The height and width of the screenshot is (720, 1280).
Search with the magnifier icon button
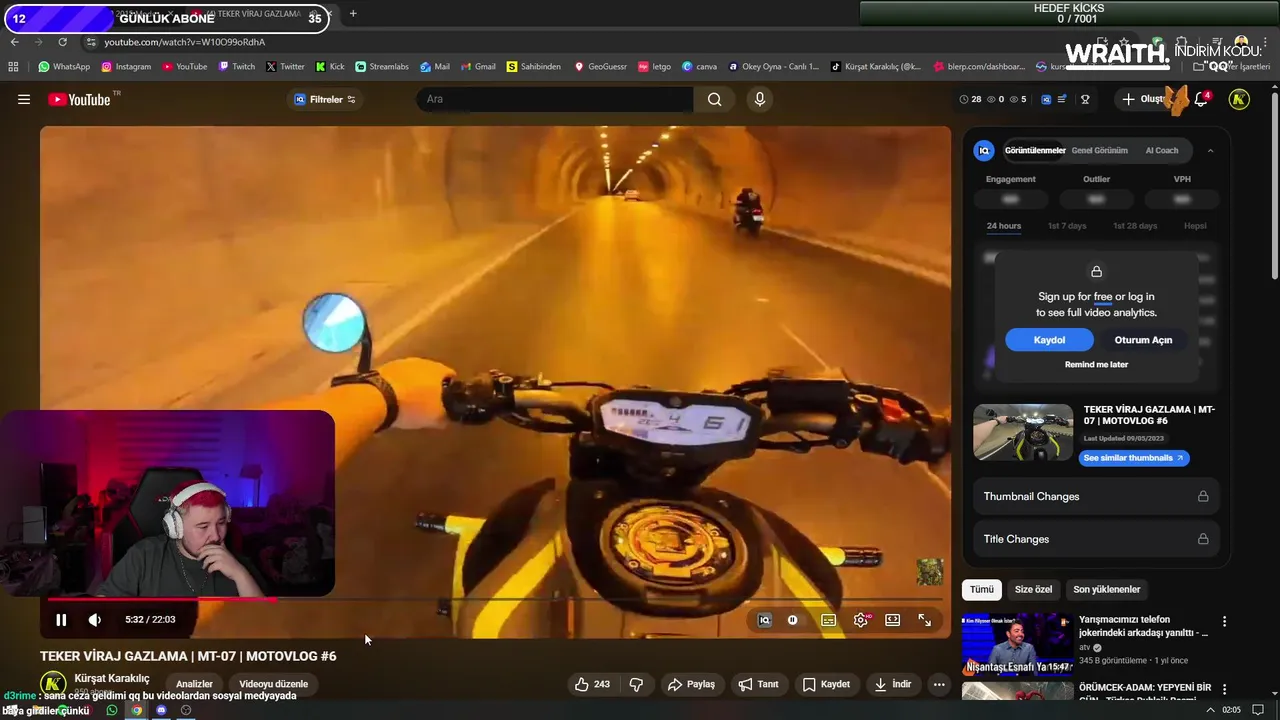click(714, 99)
